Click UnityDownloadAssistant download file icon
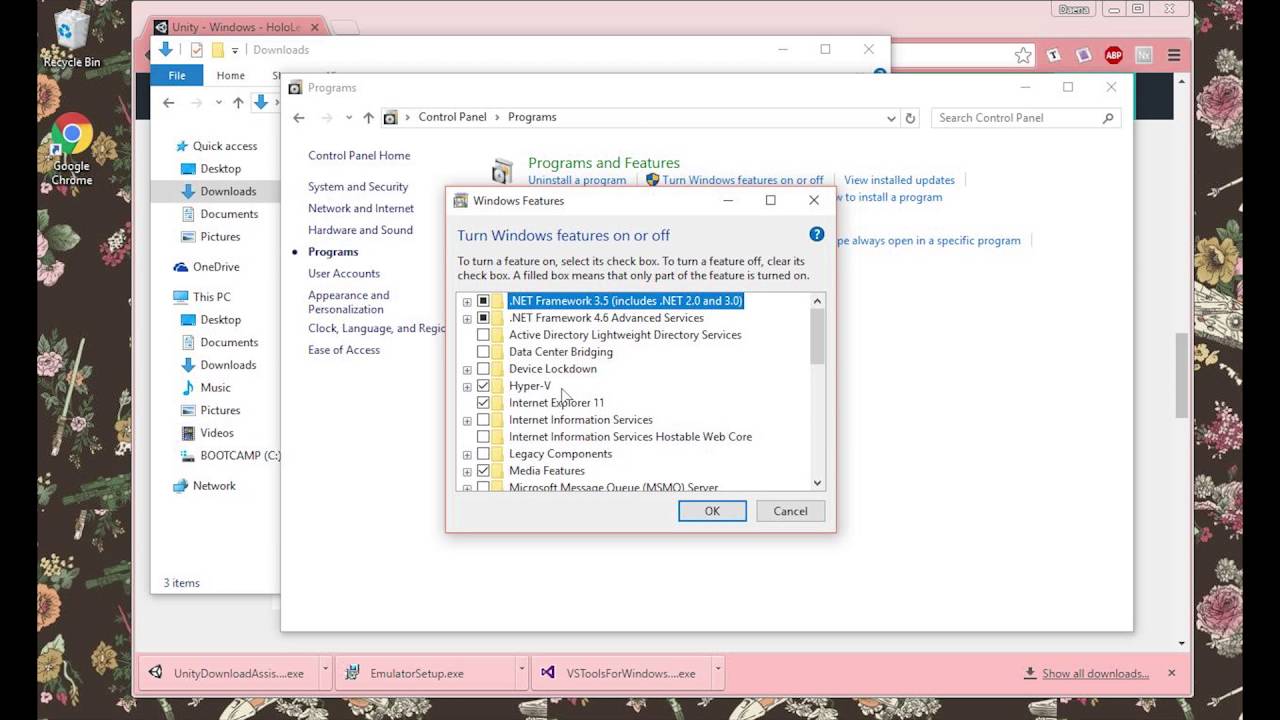The height and width of the screenshot is (720, 1280). coord(156,673)
